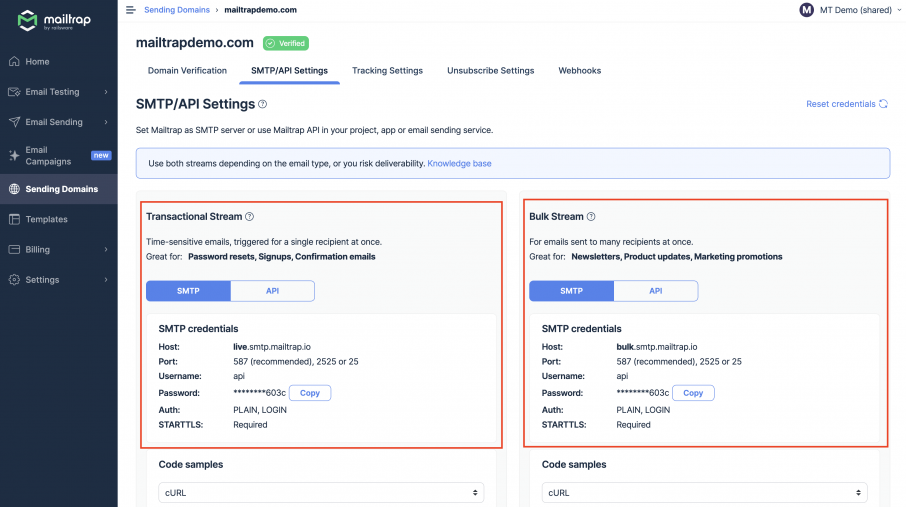Expand the Email Testing sidebar submenu

click(105, 92)
